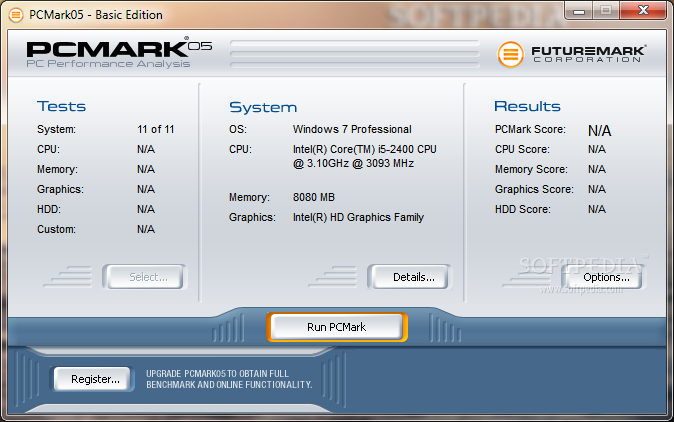
Task: Click the 'CPU Score:' label
Action: 522,149
